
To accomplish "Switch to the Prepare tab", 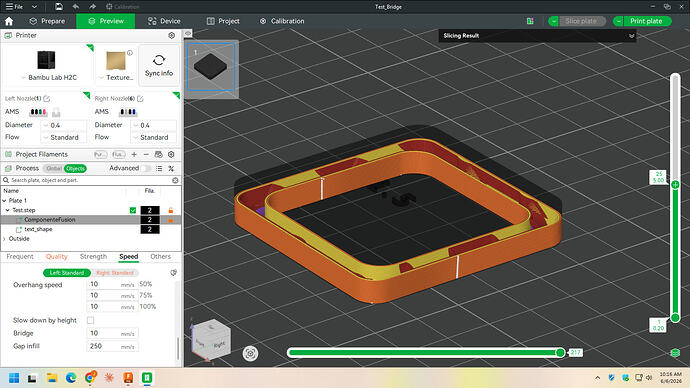I will pos(47,21).
